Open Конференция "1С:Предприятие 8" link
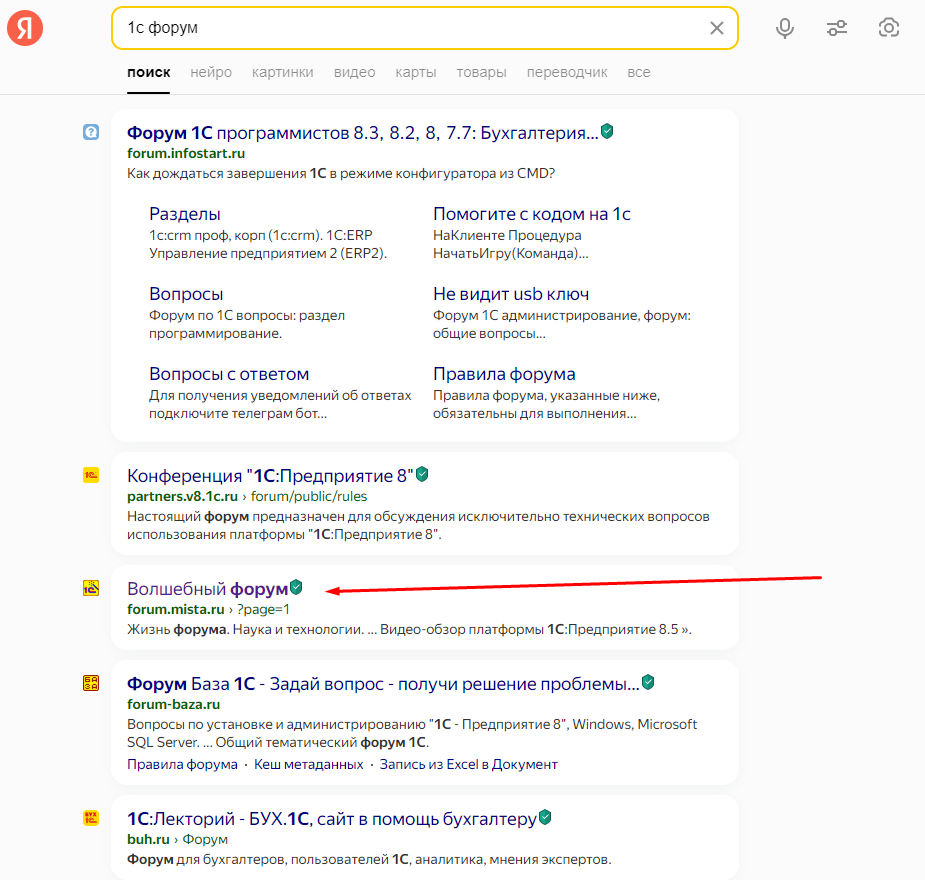The height and width of the screenshot is (880, 925). 270,475
